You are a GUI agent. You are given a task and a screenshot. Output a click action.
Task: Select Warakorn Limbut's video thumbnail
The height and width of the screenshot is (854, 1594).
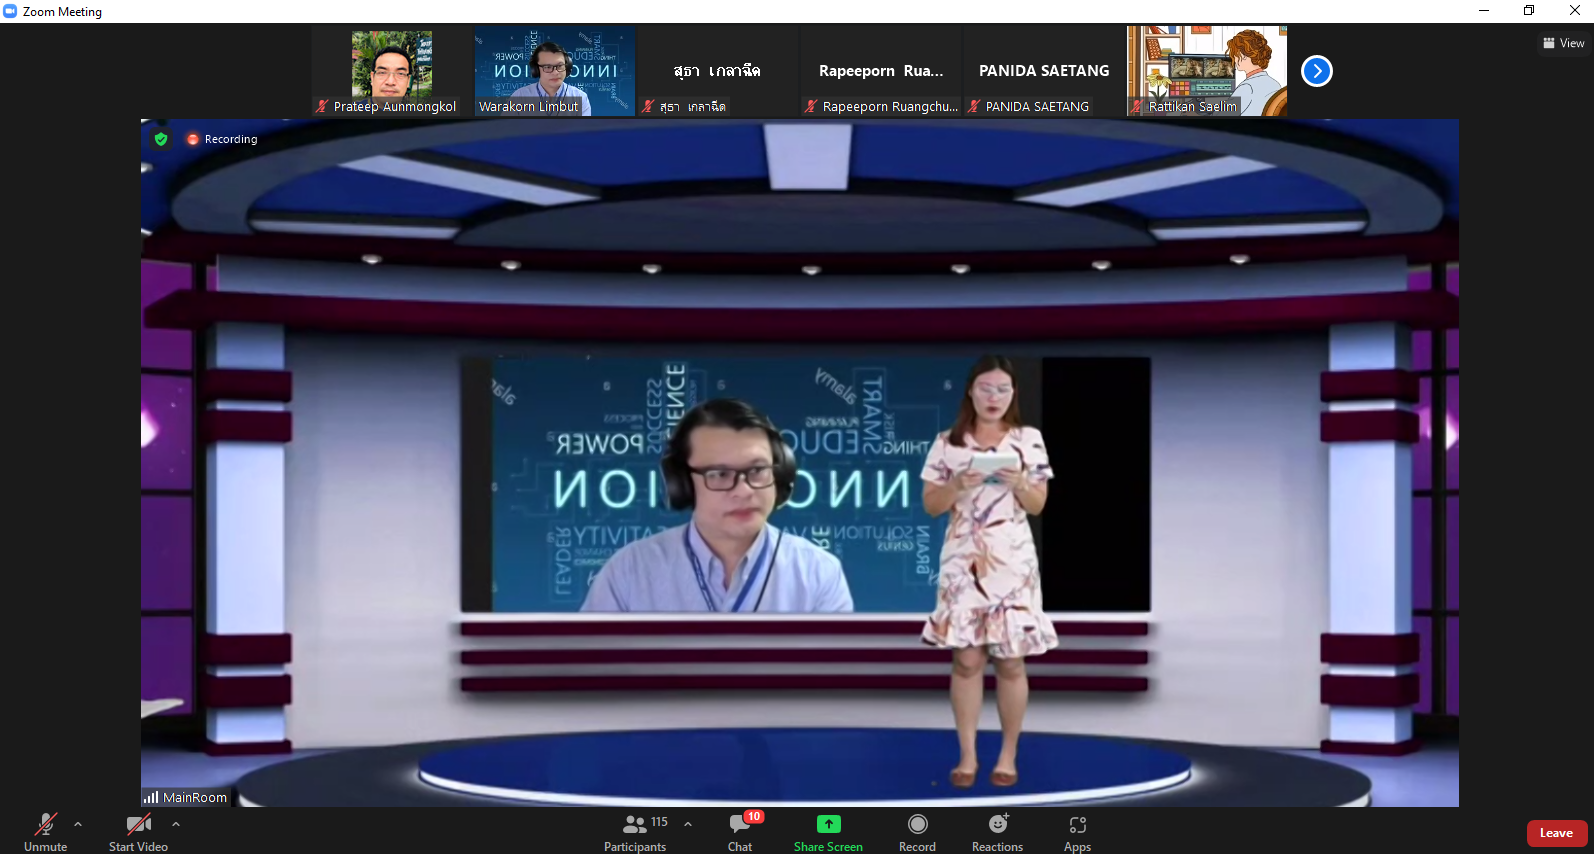(x=555, y=70)
